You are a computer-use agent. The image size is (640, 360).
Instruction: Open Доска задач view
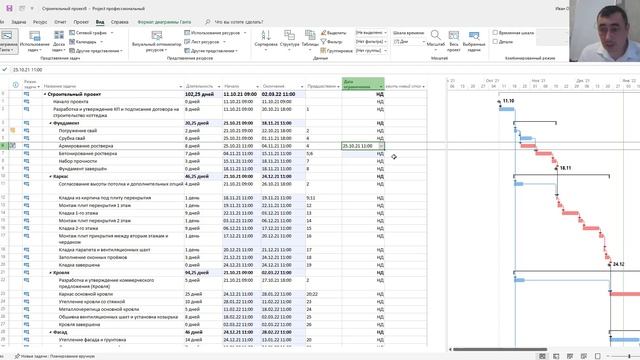tap(59, 41)
